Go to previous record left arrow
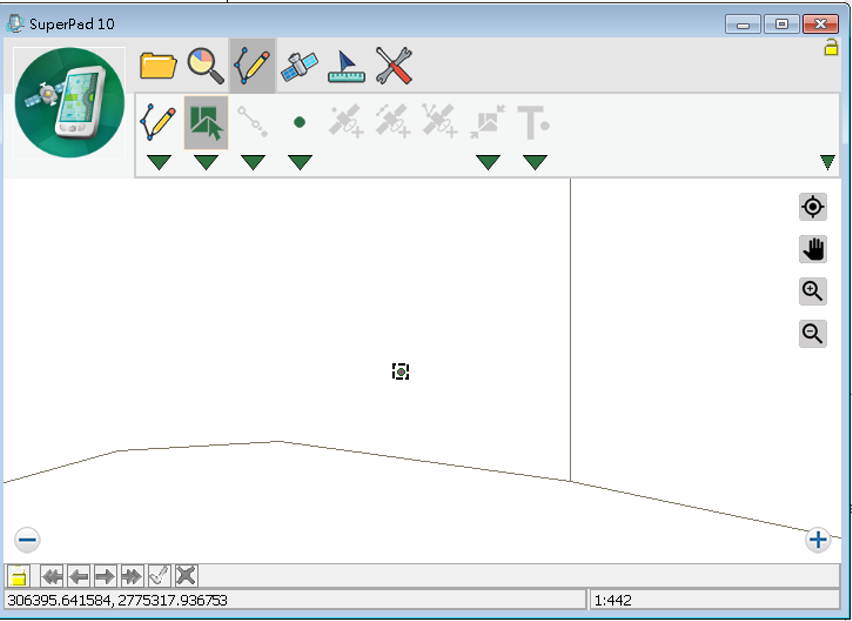The height and width of the screenshot is (621, 852). point(79,576)
